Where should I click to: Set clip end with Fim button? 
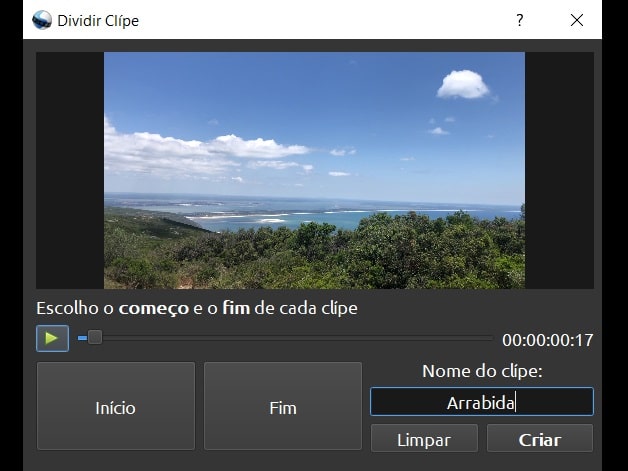[283, 407]
